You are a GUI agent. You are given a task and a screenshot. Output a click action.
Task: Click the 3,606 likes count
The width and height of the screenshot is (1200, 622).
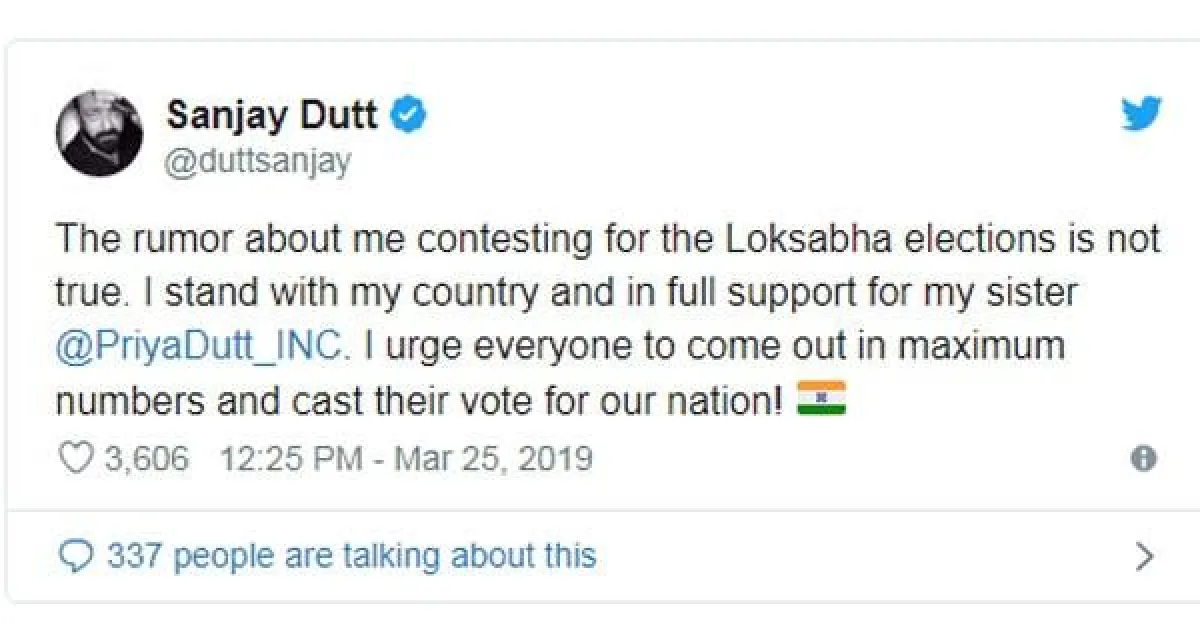point(146,459)
